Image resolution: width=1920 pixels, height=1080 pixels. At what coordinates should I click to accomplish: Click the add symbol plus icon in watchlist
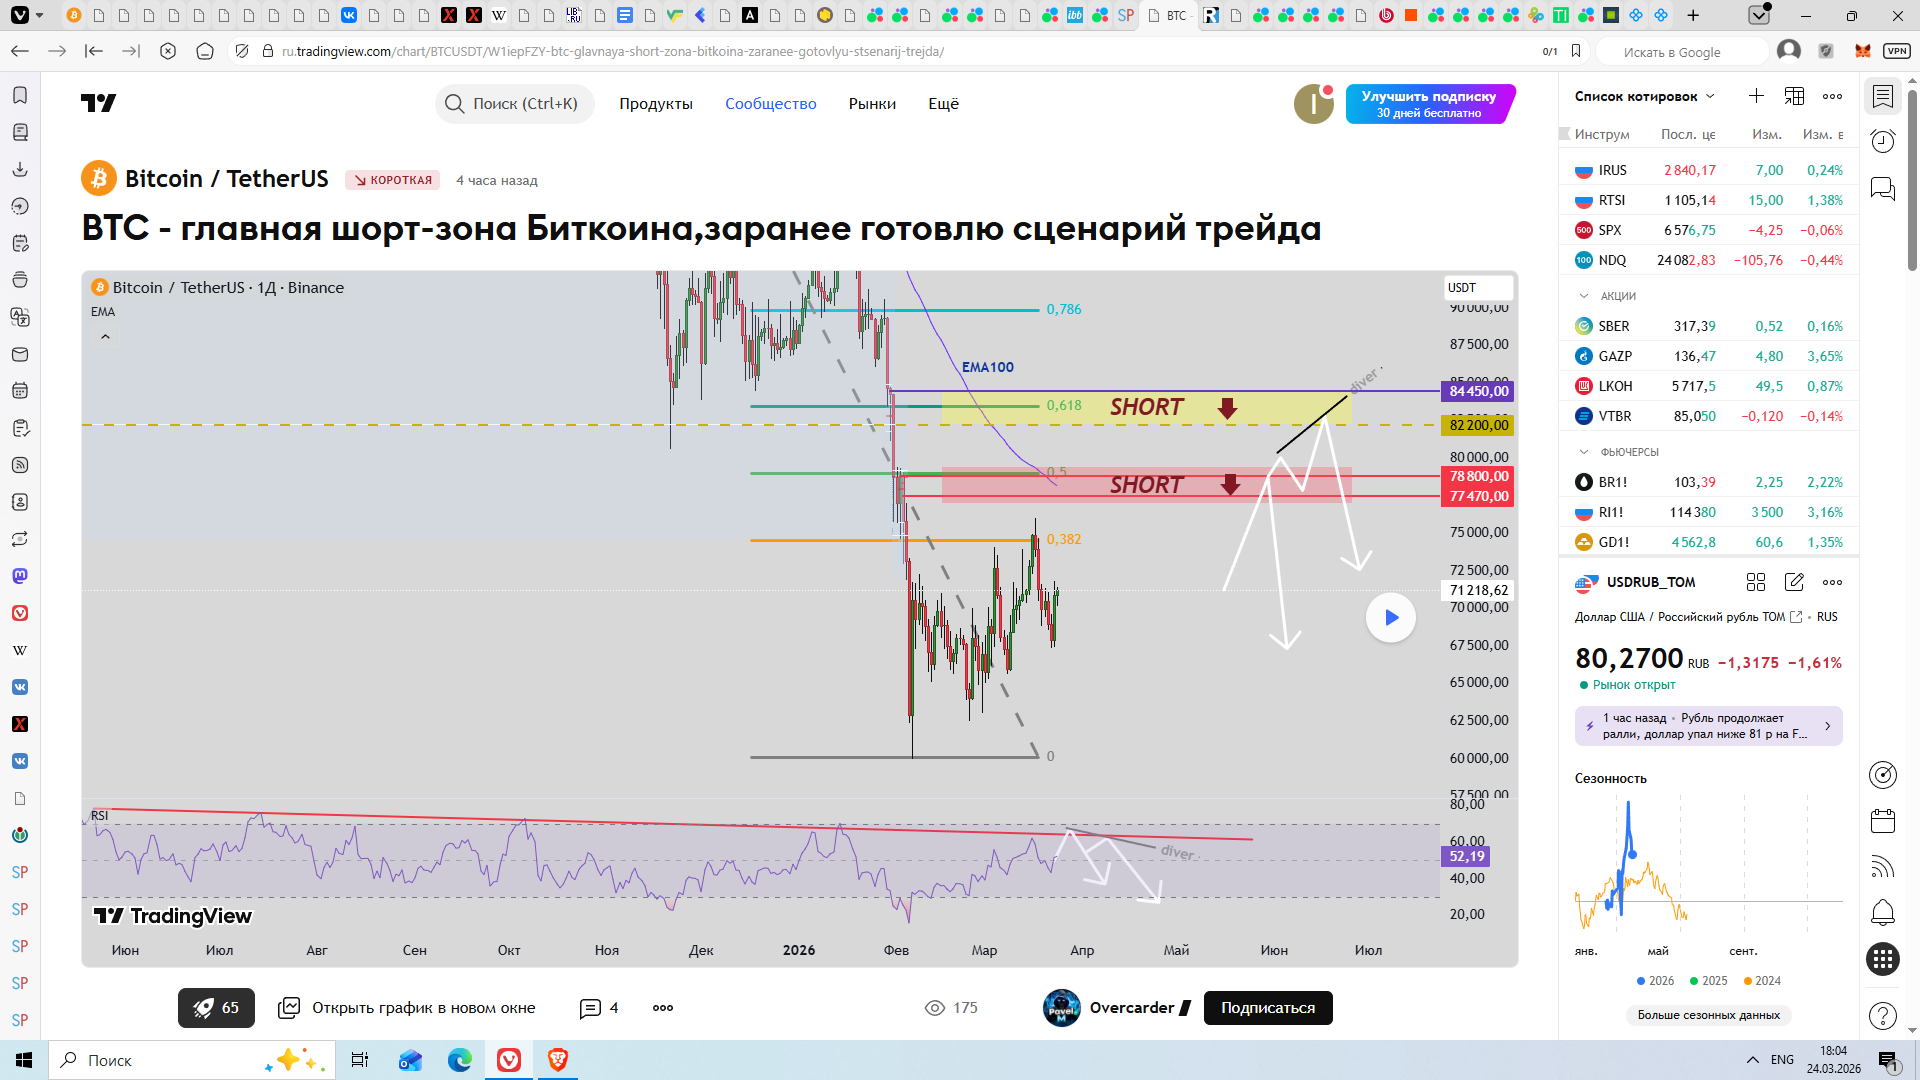1756,96
